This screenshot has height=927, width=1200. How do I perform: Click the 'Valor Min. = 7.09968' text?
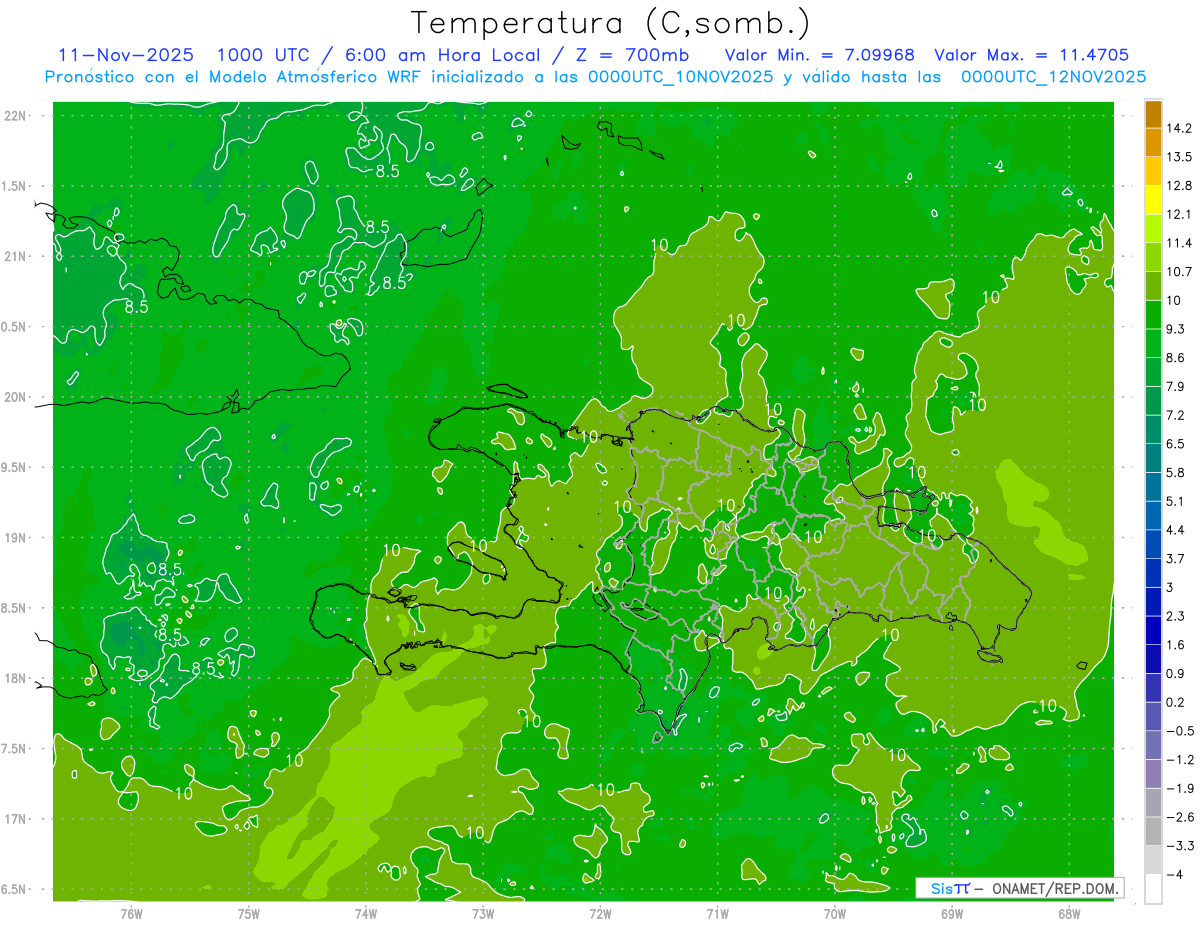tap(821, 55)
